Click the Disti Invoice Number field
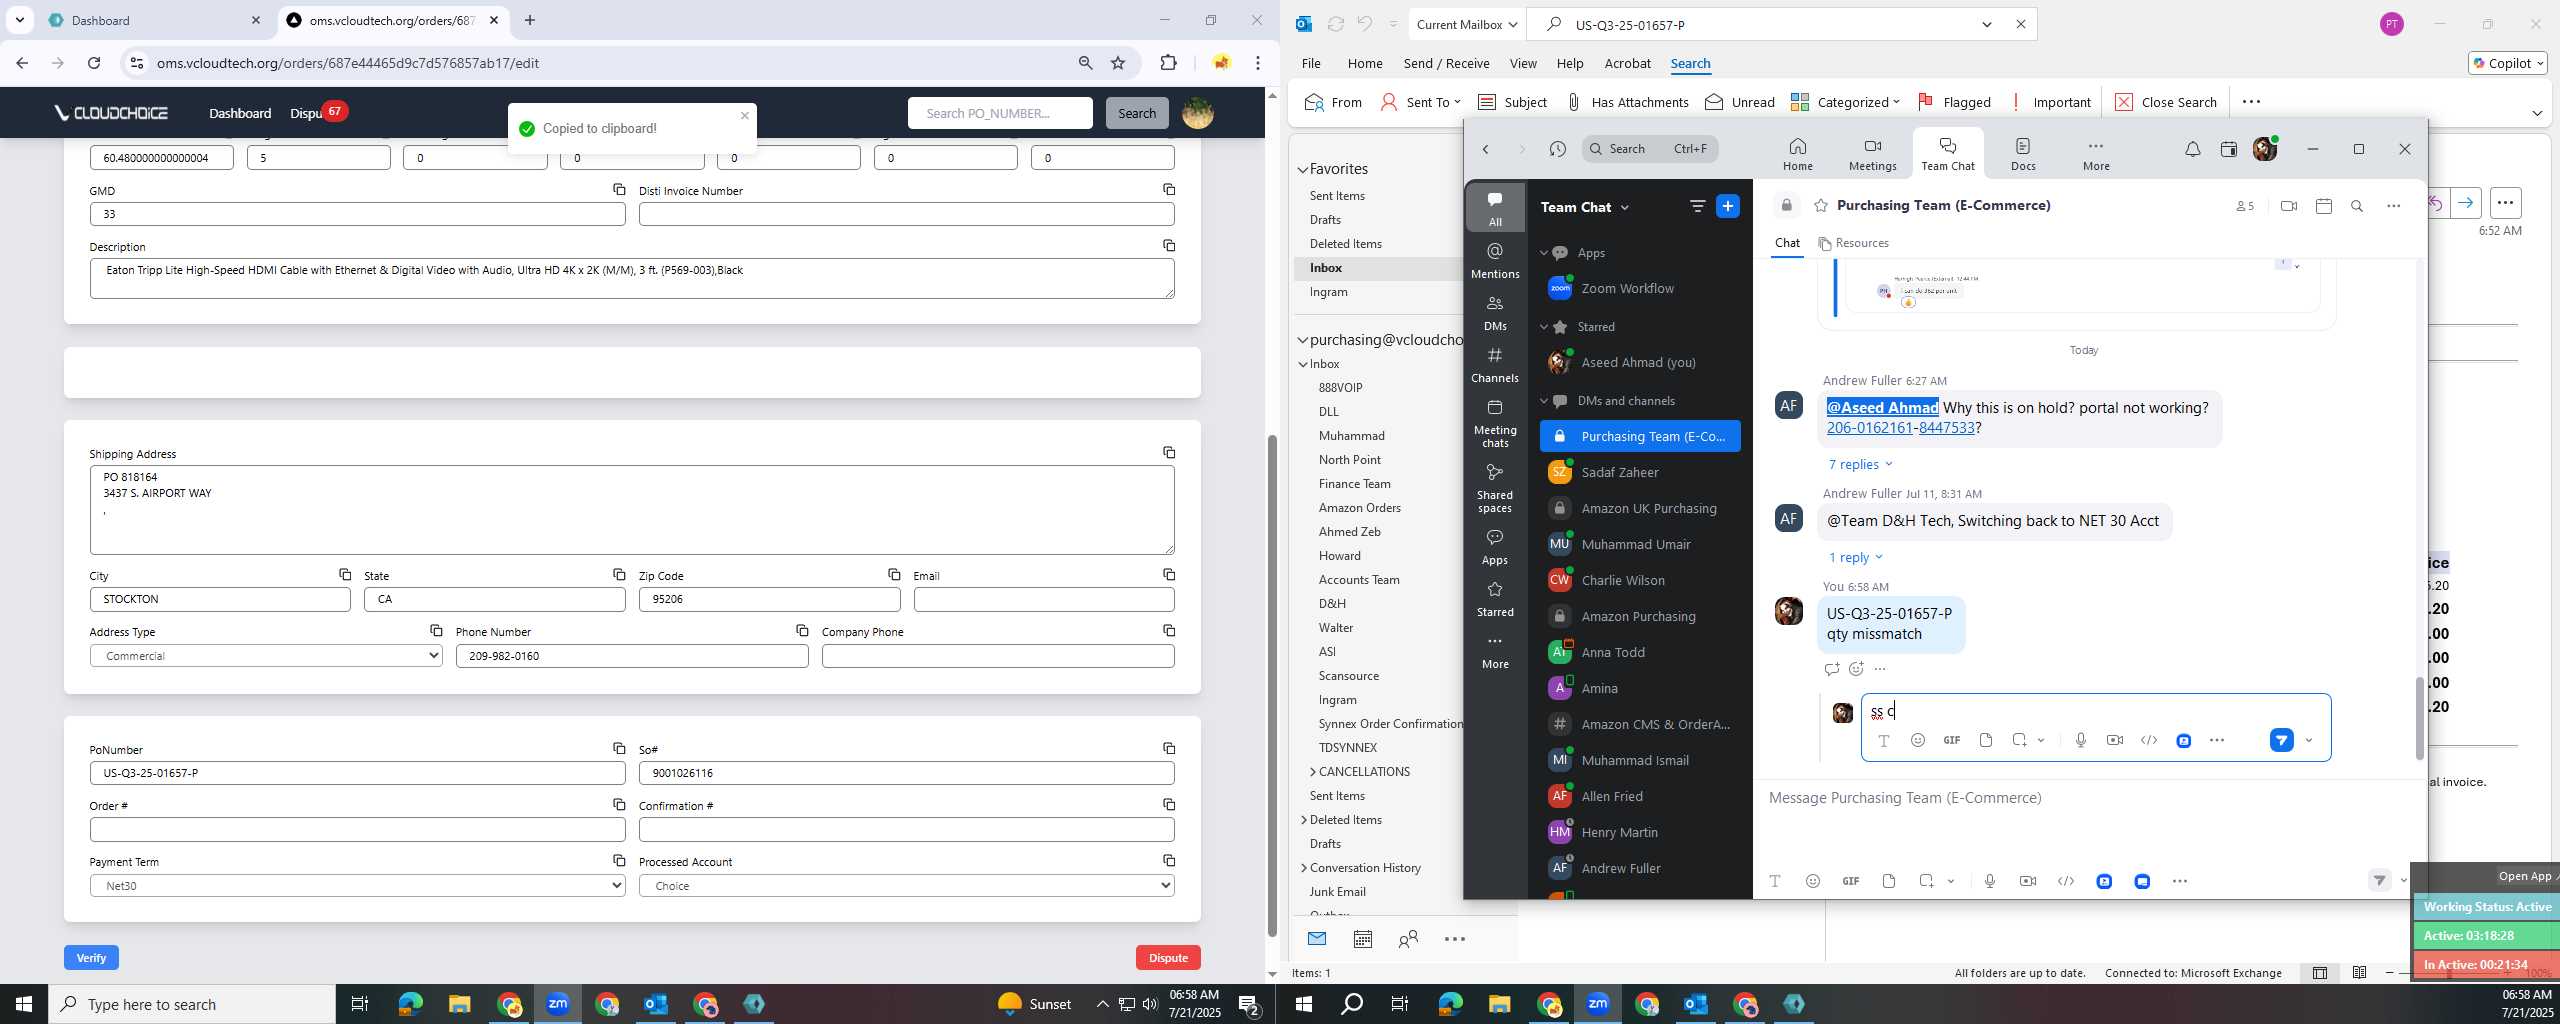Screen dimensions: 2560x1024 click(906, 214)
